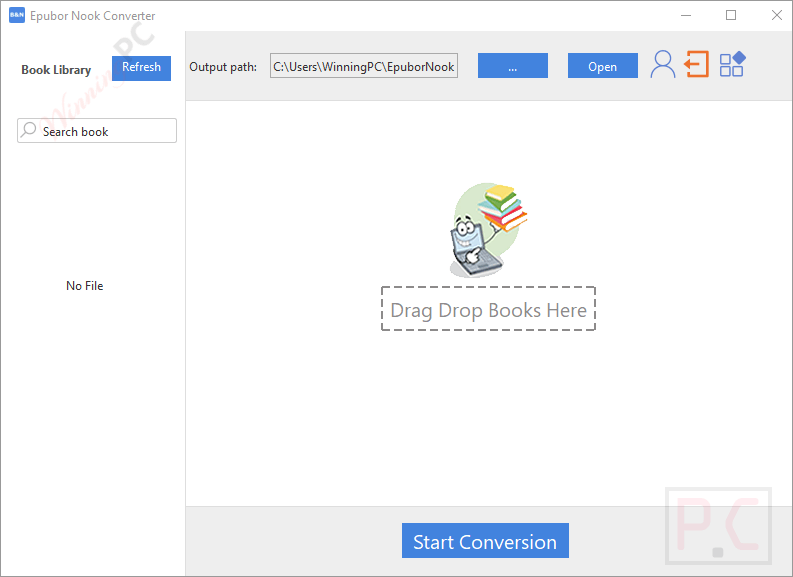Open the output folder
This screenshot has width=793, height=577.
click(602, 66)
